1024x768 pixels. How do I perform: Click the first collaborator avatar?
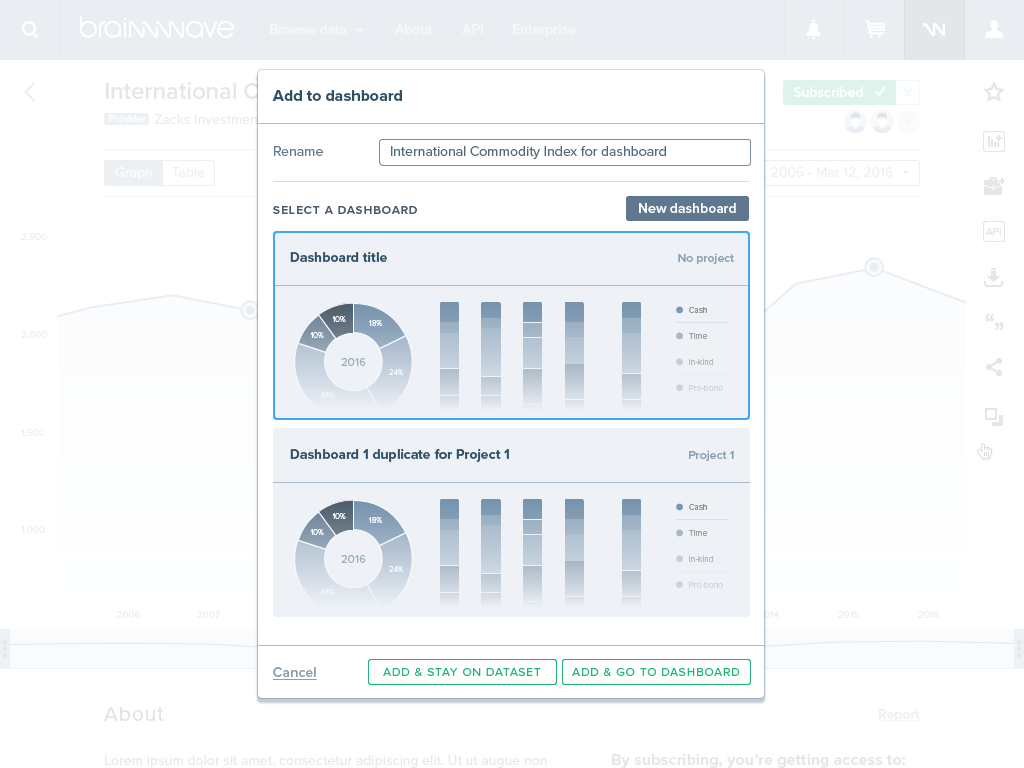pos(856,121)
